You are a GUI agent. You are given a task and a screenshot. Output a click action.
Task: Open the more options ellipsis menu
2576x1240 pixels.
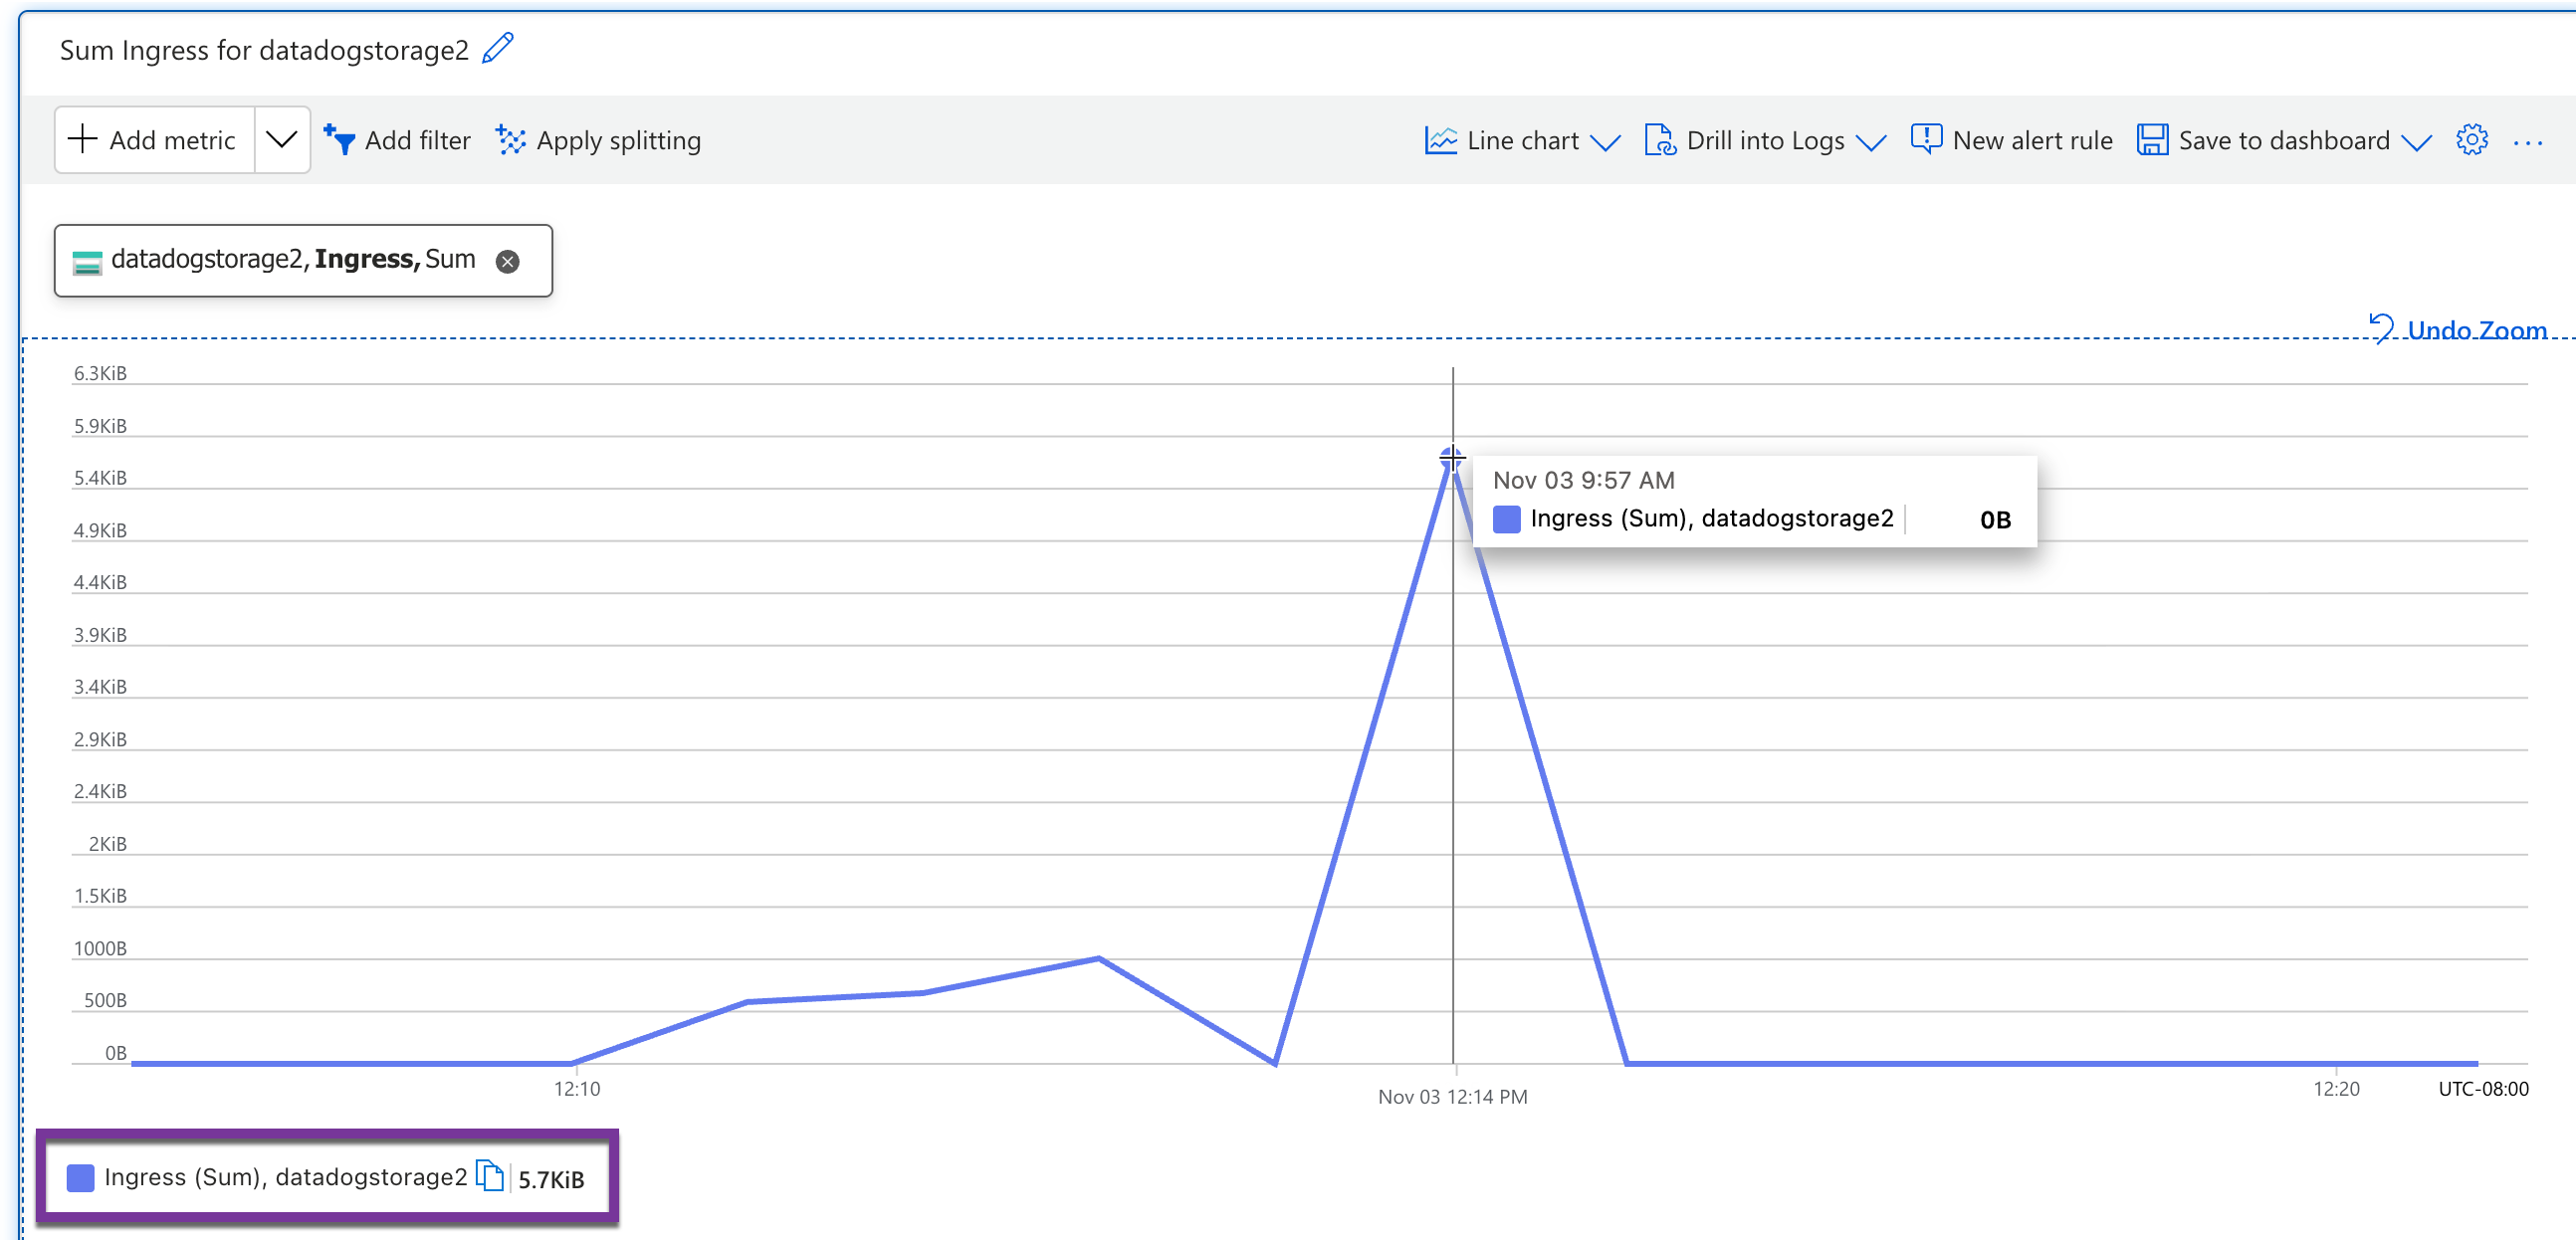[x=2527, y=142]
